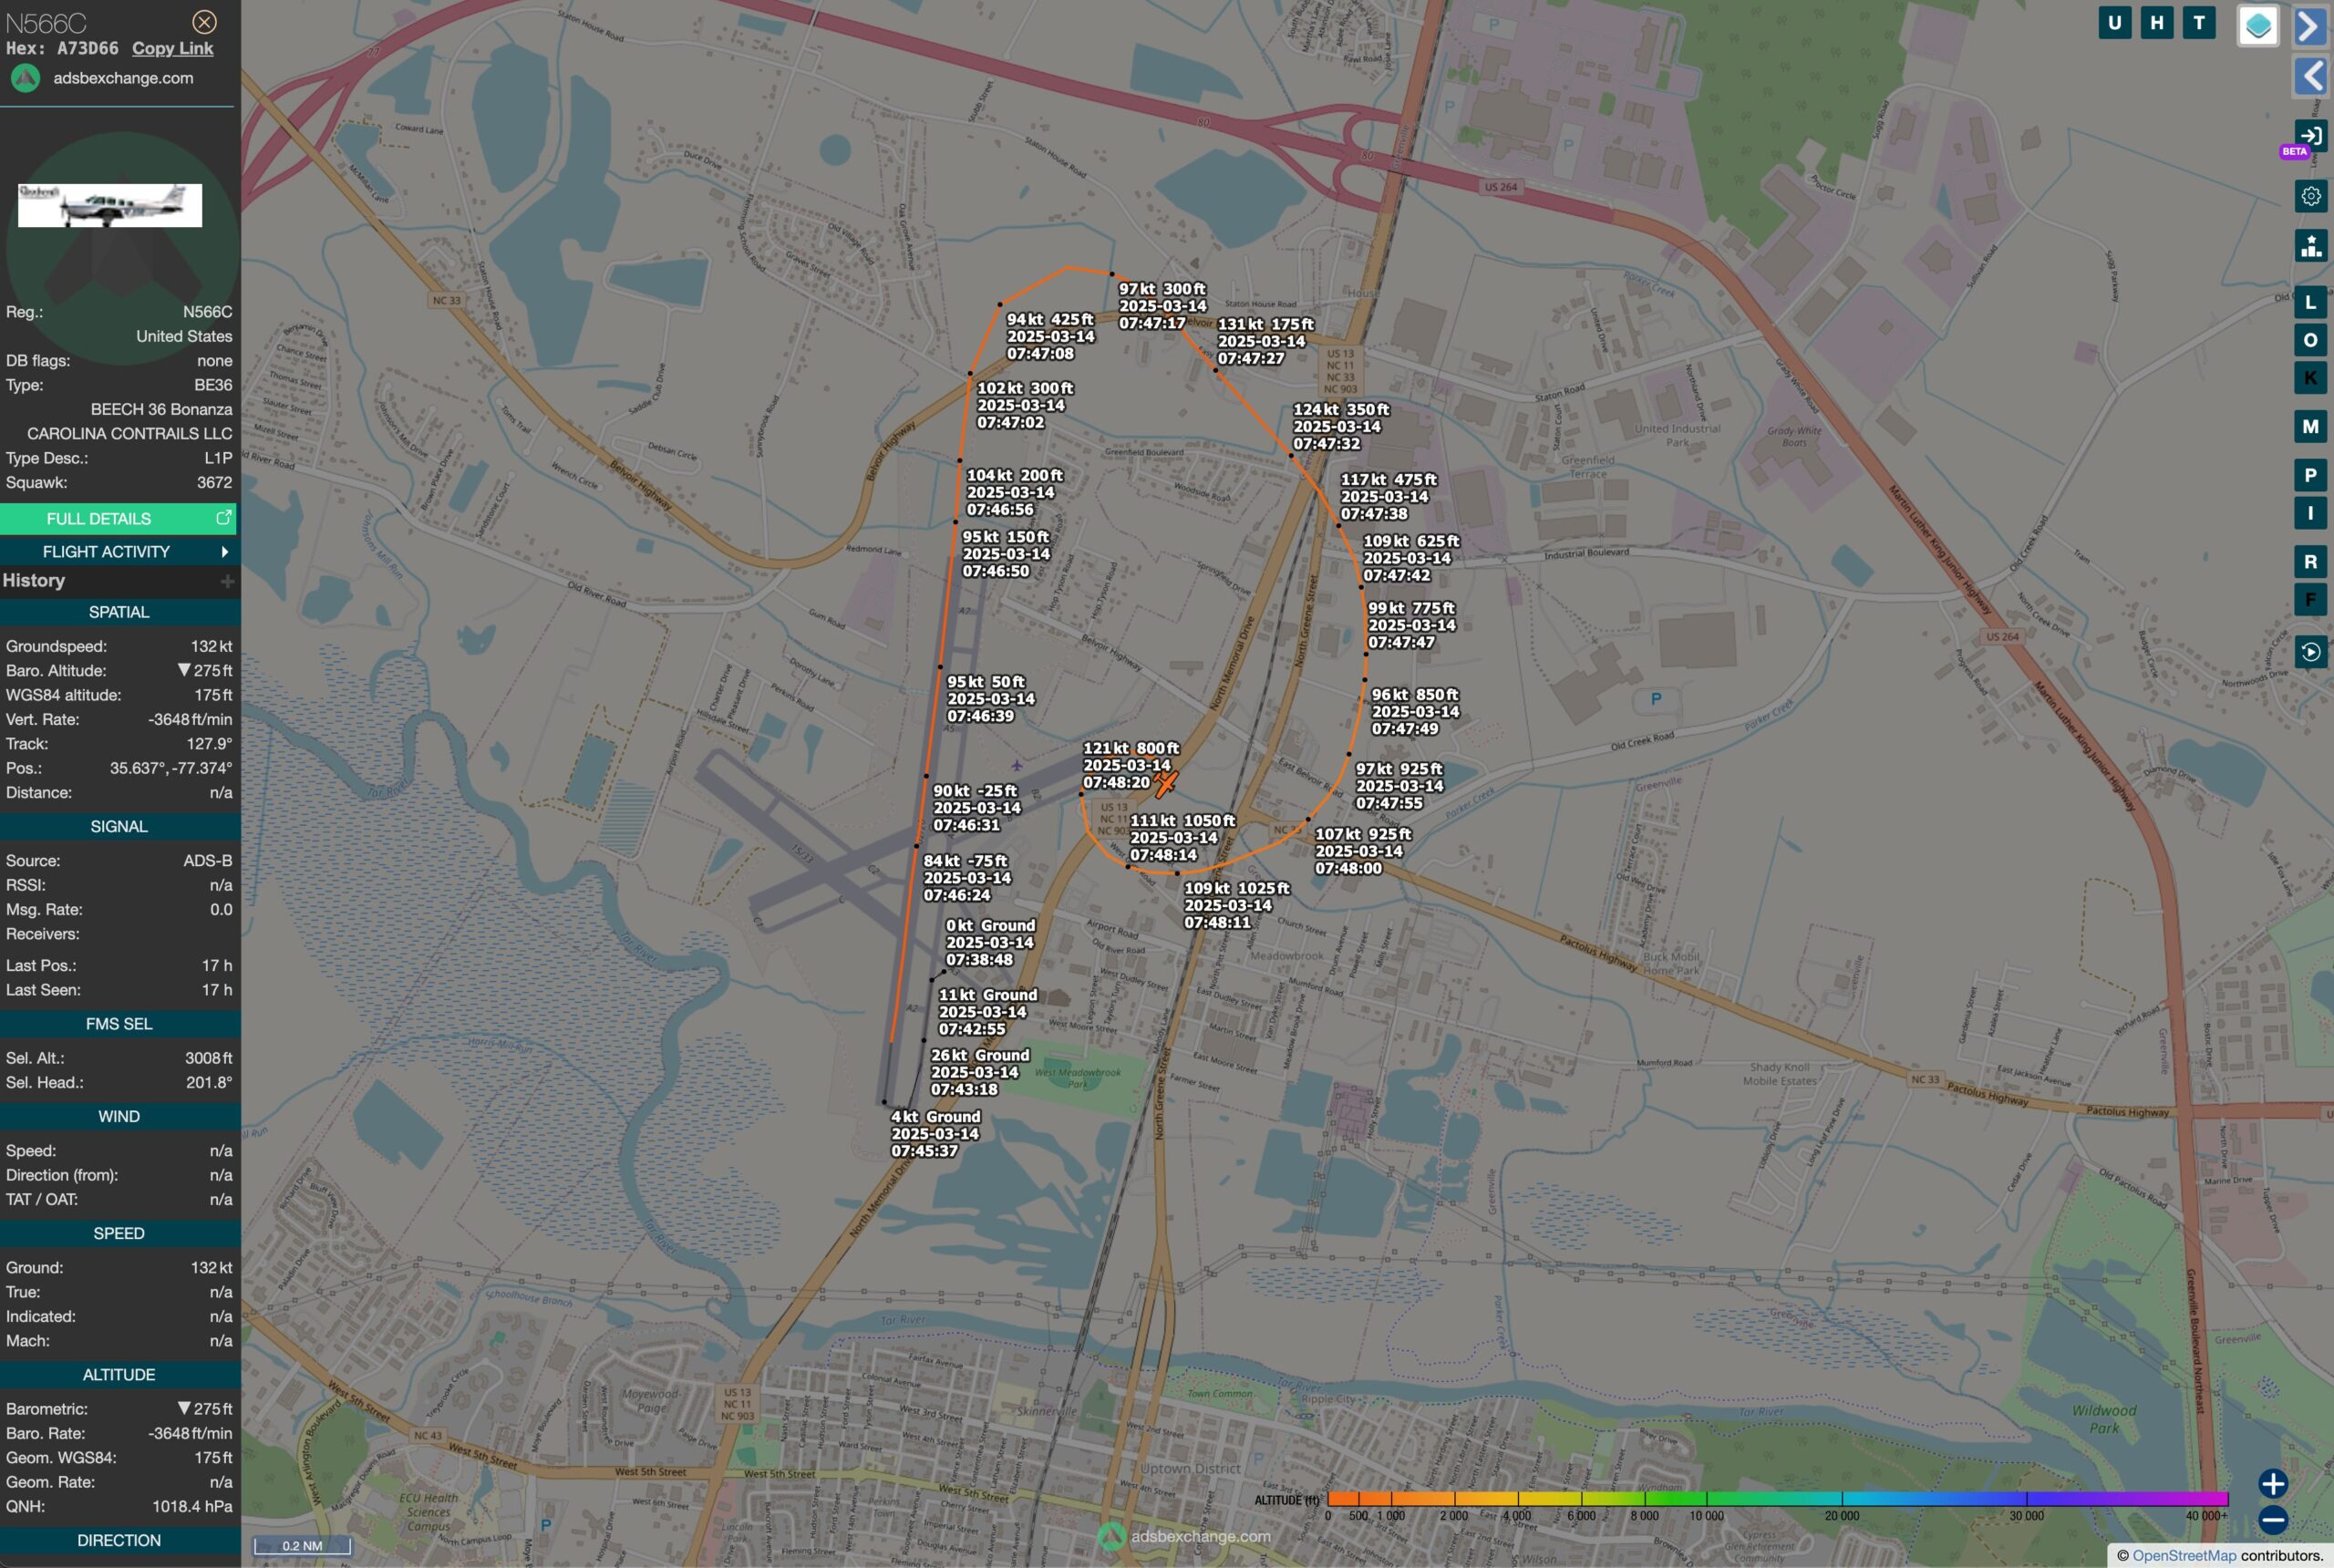Toggle the L map button
This screenshot has width=2334, height=1568.
click(x=2310, y=302)
